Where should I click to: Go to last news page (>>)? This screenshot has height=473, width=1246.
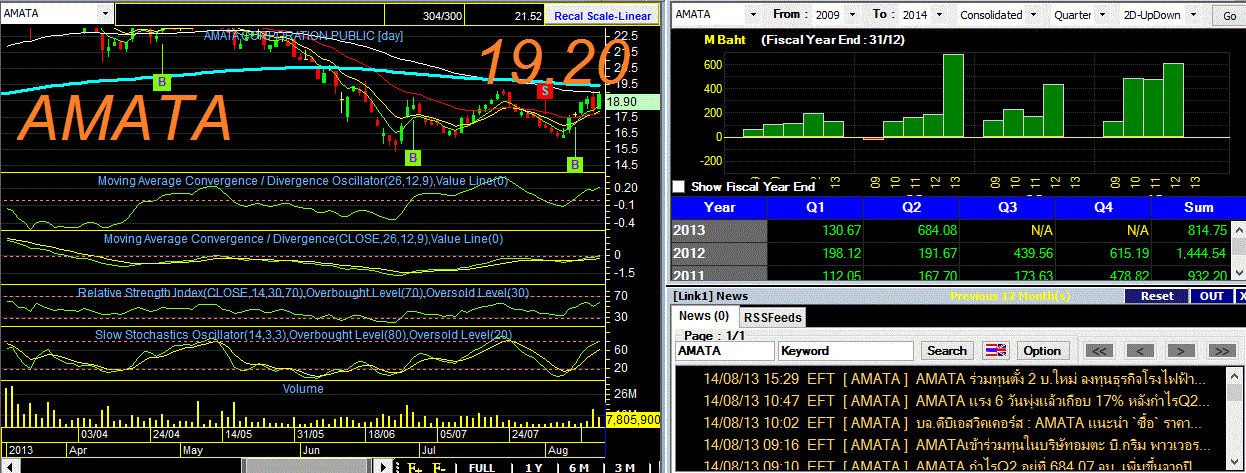(1223, 351)
